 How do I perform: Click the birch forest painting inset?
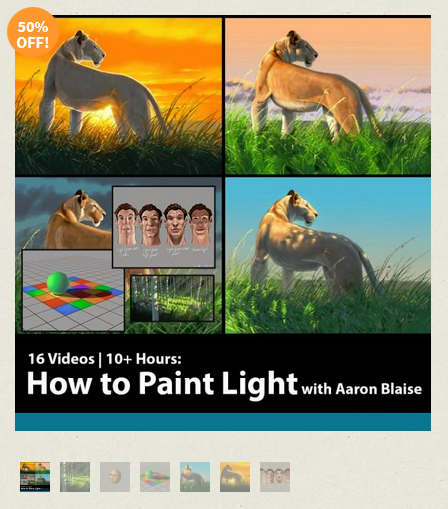click(x=172, y=298)
